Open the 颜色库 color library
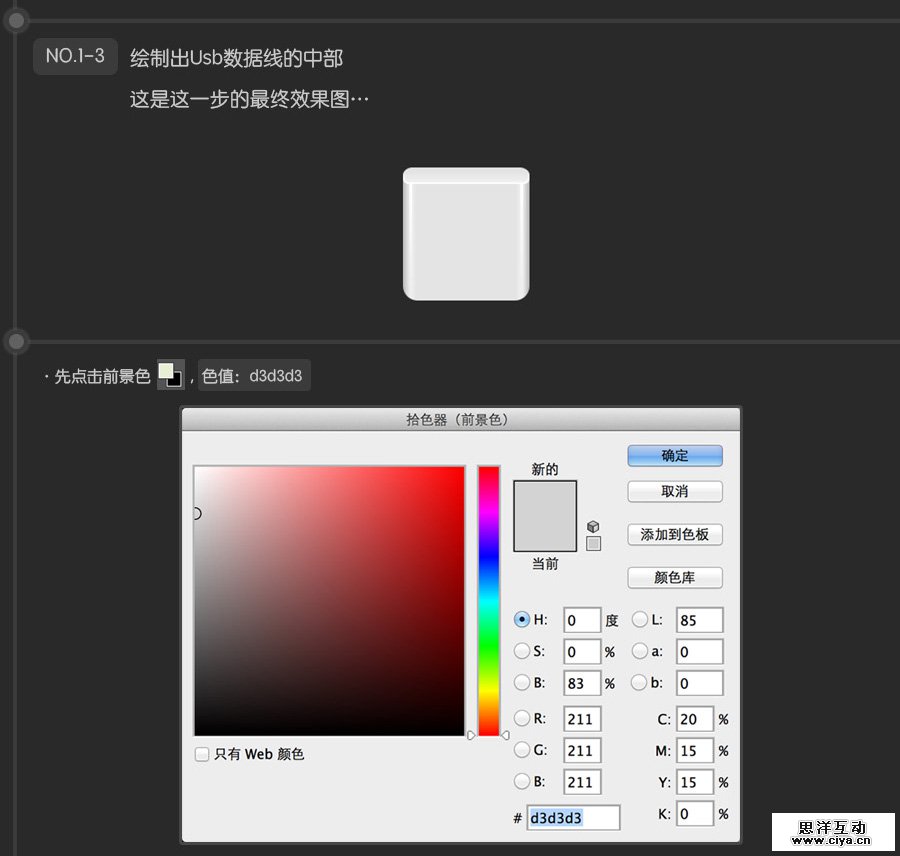Image resolution: width=900 pixels, height=856 pixels. (x=675, y=578)
